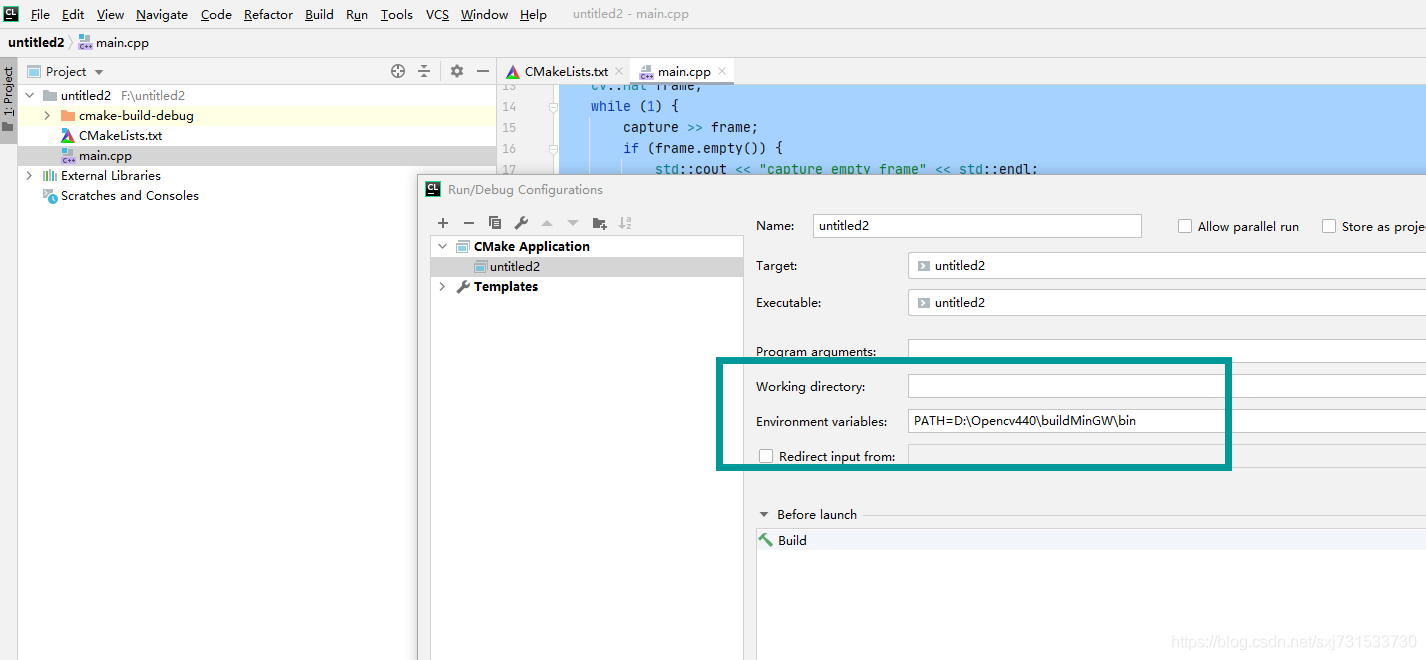Open the Help menu
This screenshot has height=660, width=1426.
point(533,14)
